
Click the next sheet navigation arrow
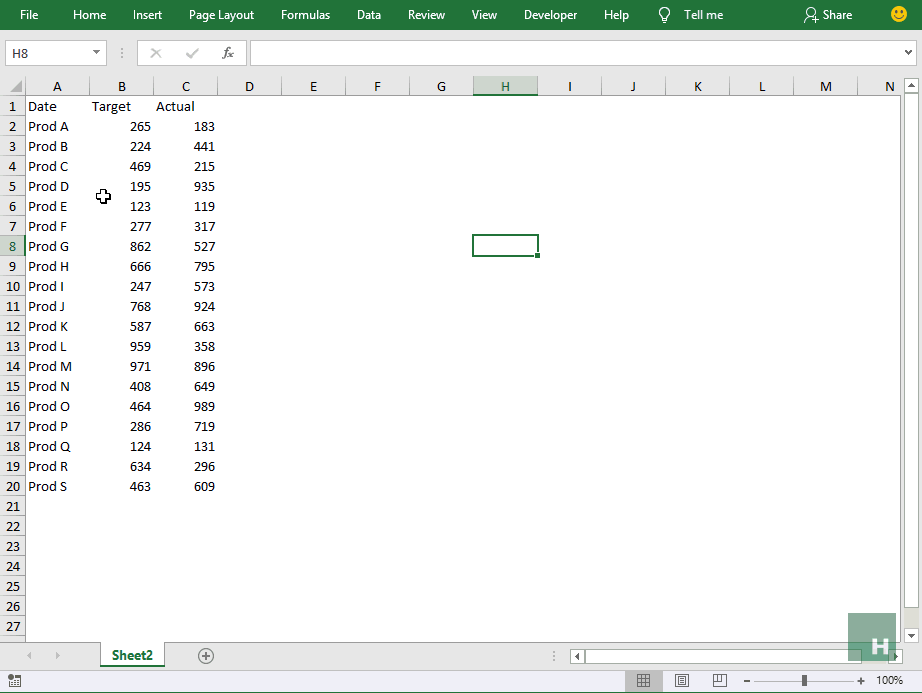tap(57, 655)
